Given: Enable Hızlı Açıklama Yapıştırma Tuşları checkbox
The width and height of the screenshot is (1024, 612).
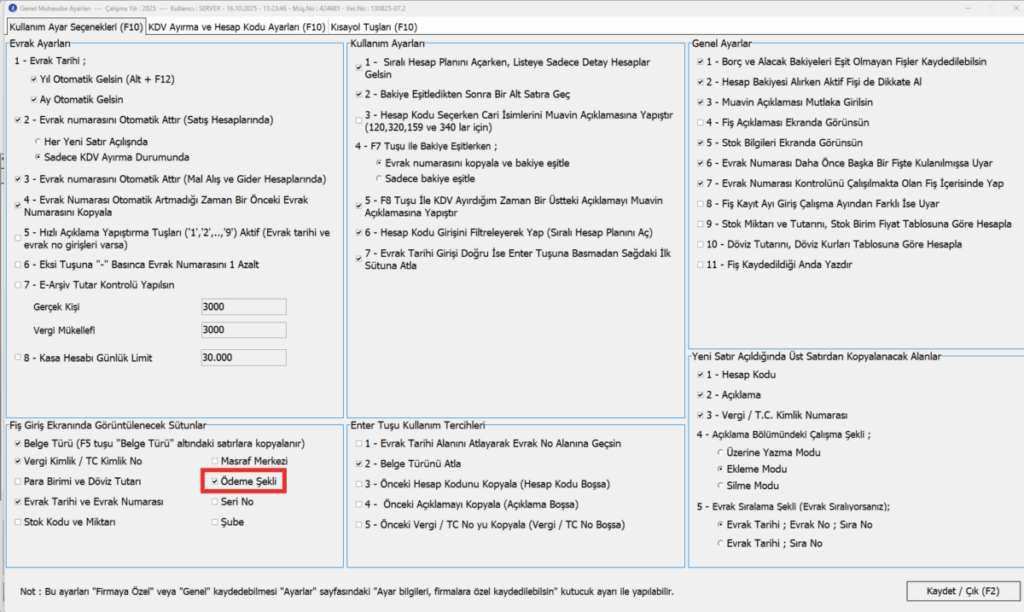Looking at the screenshot, I should pyautogui.click(x=18, y=238).
